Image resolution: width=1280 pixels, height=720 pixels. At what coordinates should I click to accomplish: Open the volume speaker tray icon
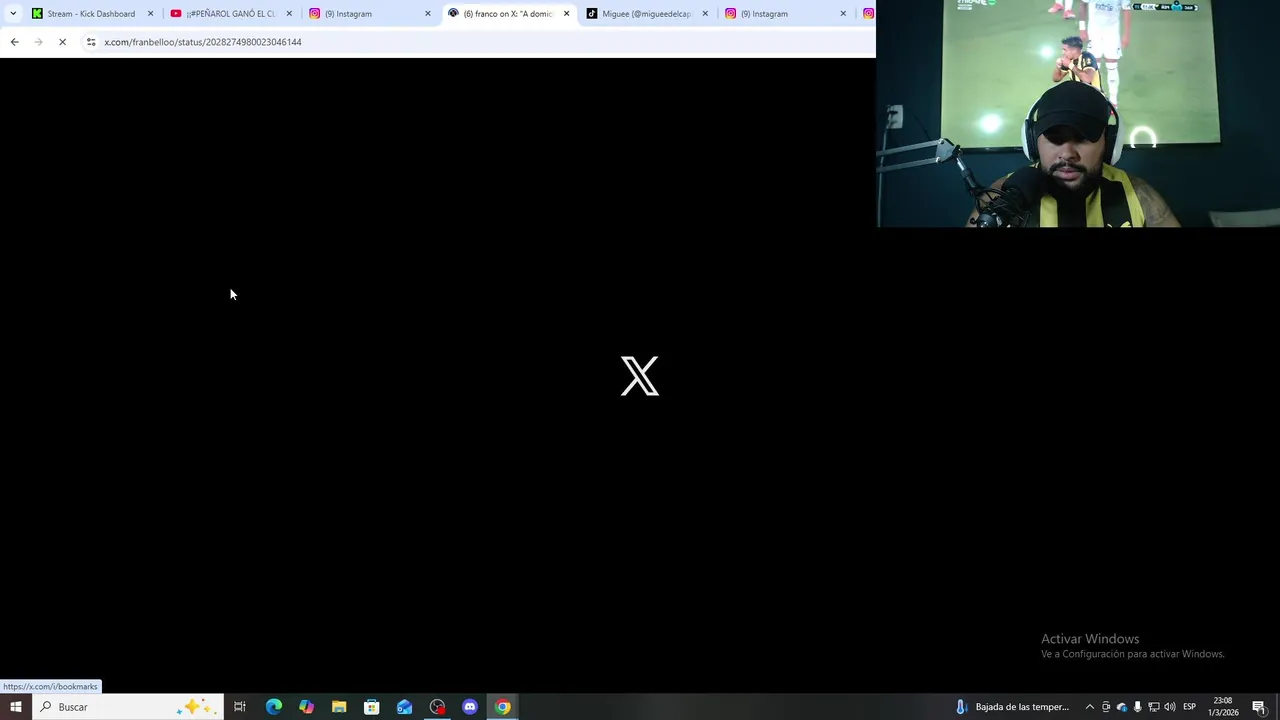pyautogui.click(x=1170, y=707)
